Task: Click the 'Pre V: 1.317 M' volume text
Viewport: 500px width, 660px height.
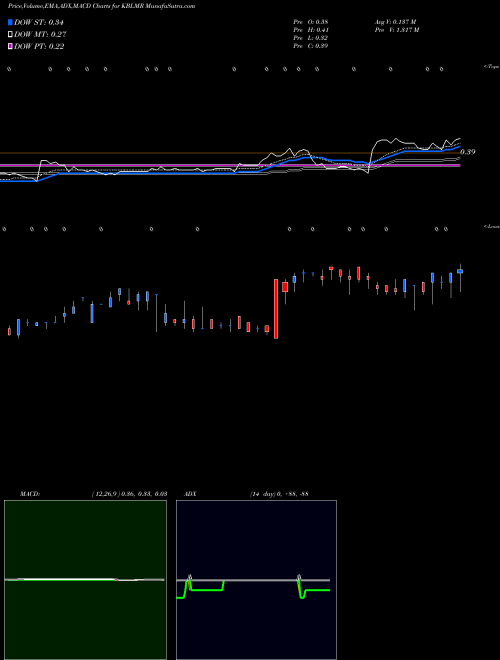Action: point(396,30)
